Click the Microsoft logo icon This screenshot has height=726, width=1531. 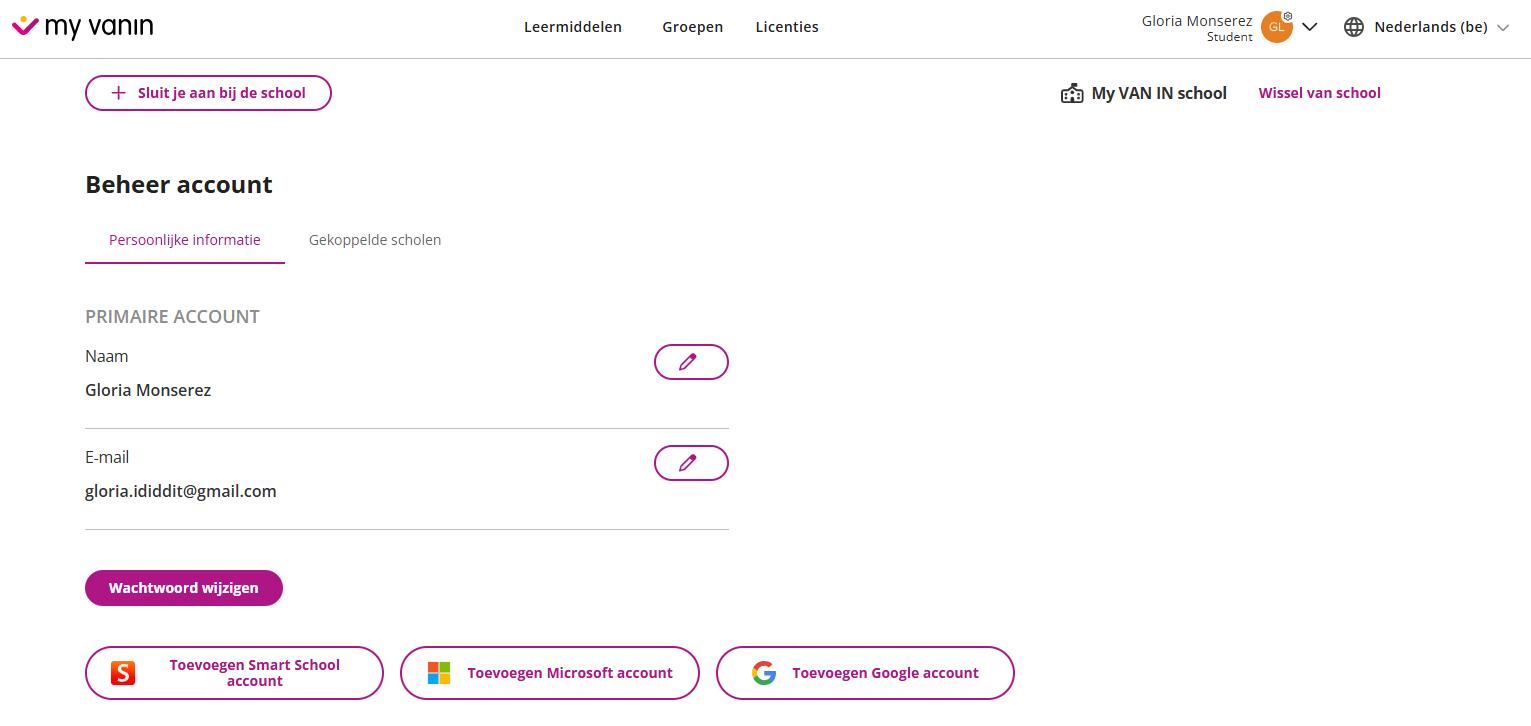pos(439,673)
